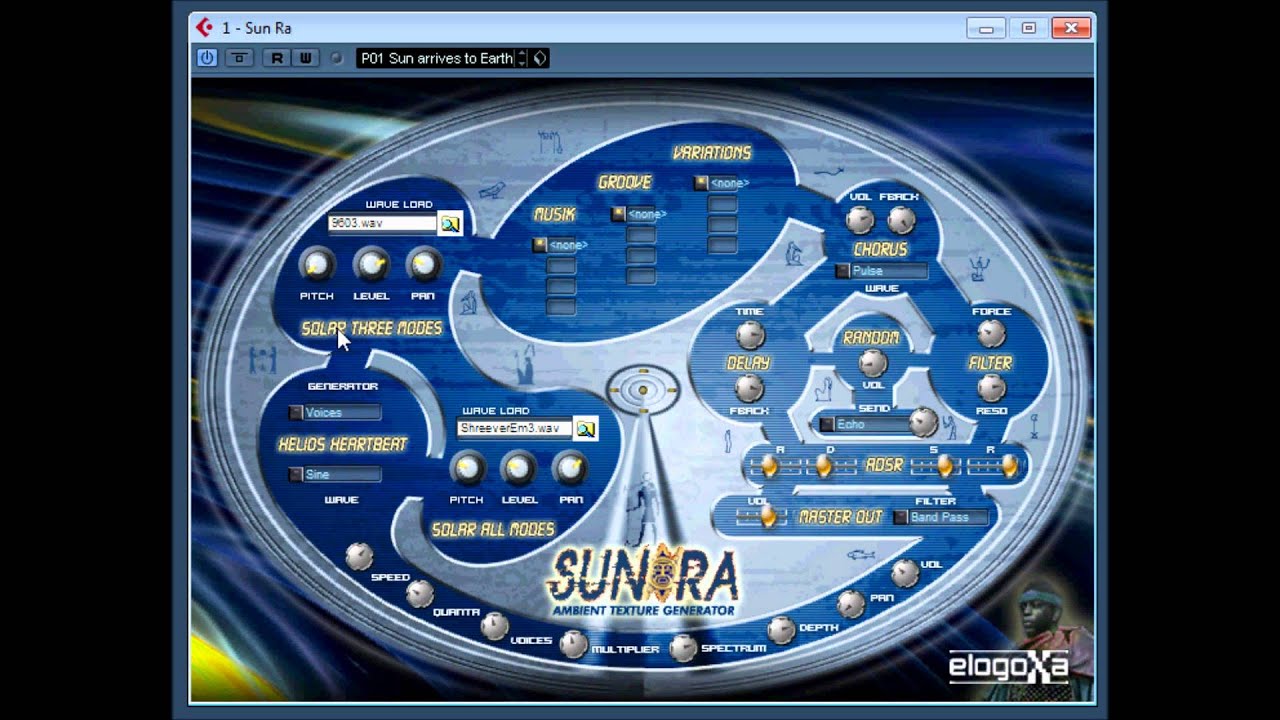Viewport: 1280px width, 720px height.
Task: Click the ADSR Release slider
Action: point(994,466)
